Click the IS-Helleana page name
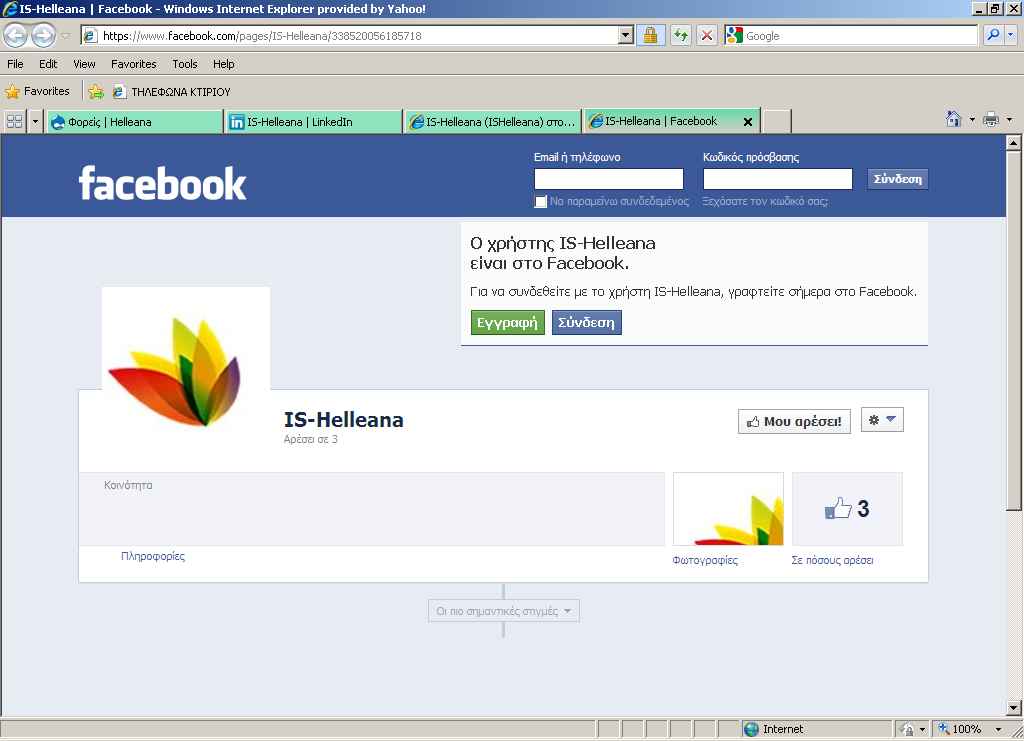The width and height of the screenshot is (1024, 741). pyautogui.click(x=344, y=420)
